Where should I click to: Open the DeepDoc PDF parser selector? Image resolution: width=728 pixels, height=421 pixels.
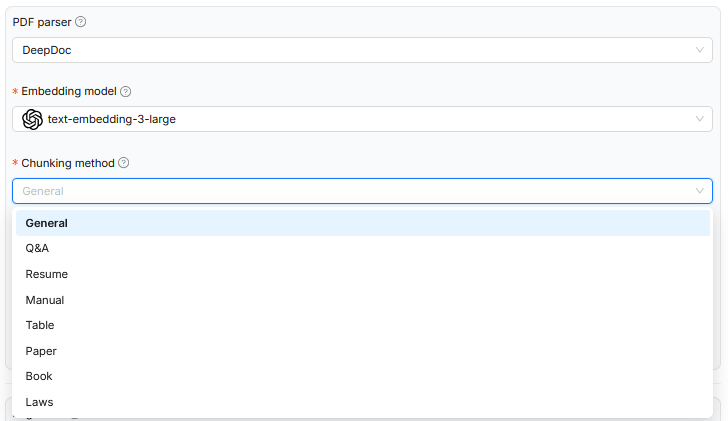(362, 50)
